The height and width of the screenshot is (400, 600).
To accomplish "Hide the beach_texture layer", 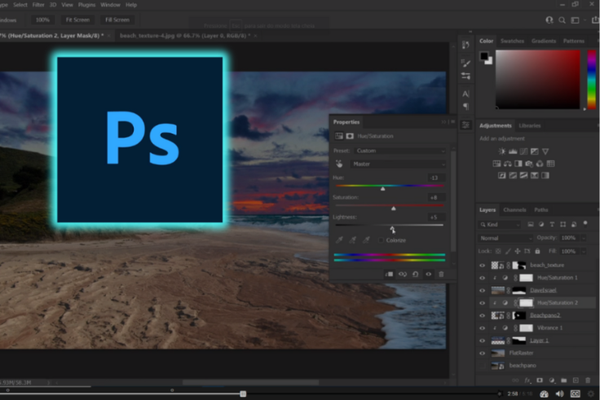I will click(x=483, y=264).
